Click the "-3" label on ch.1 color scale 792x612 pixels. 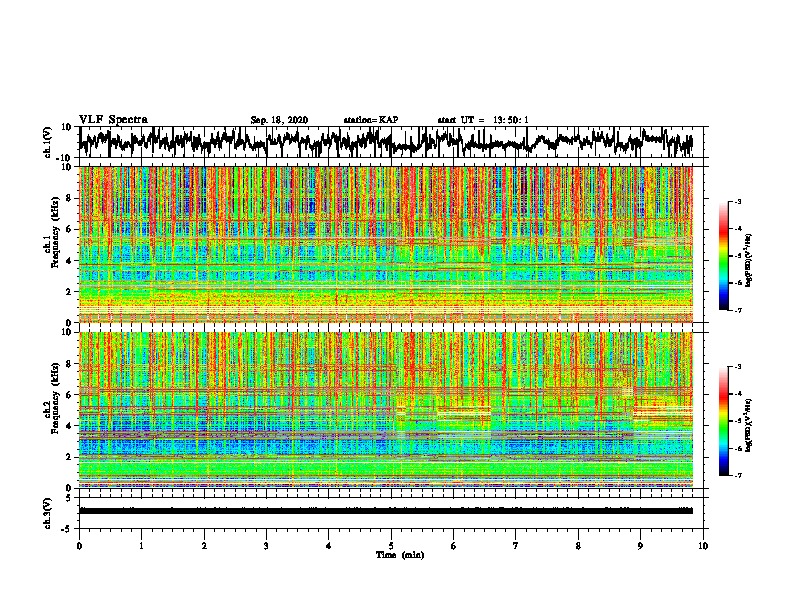pyautogui.click(x=738, y=202)
